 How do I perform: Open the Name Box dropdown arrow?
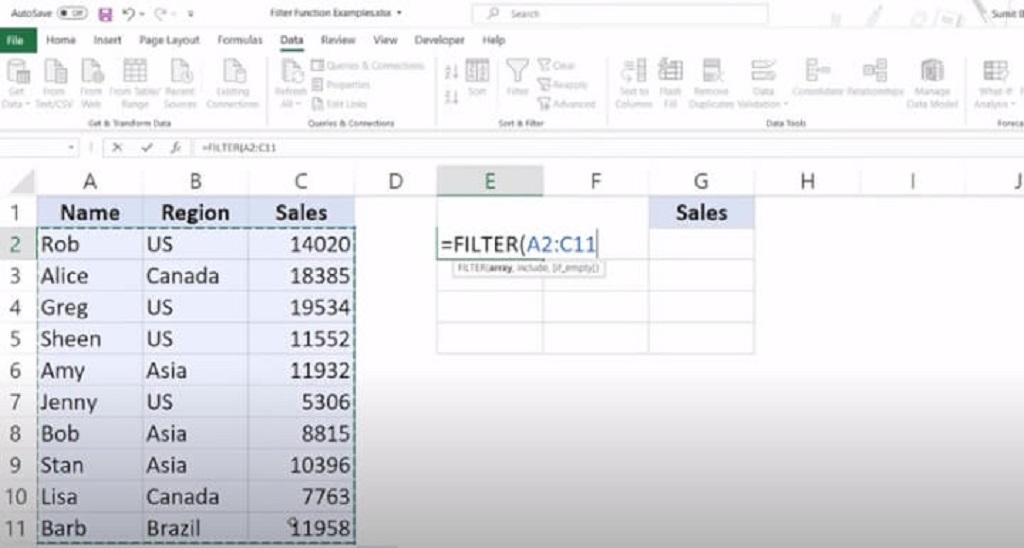[71, 148]
